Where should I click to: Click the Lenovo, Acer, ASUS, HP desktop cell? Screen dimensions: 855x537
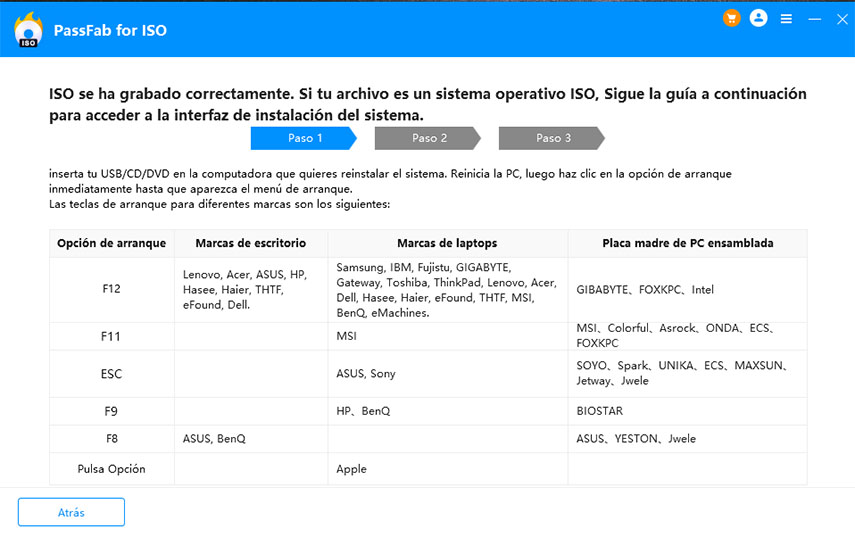tap(251, 289)
